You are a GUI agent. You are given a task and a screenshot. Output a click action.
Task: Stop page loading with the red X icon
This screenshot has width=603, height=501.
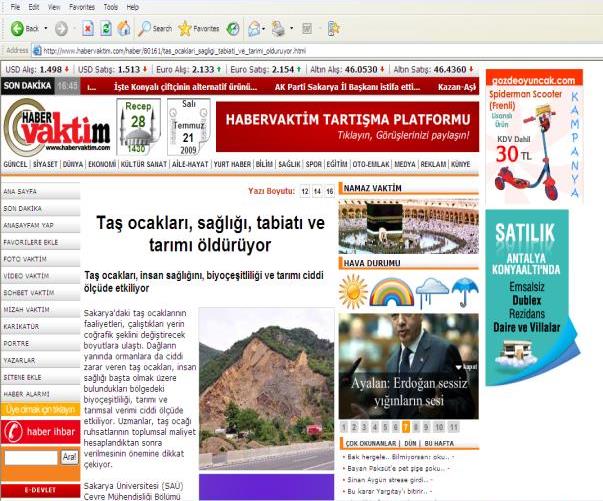click(x=88, y=28)
